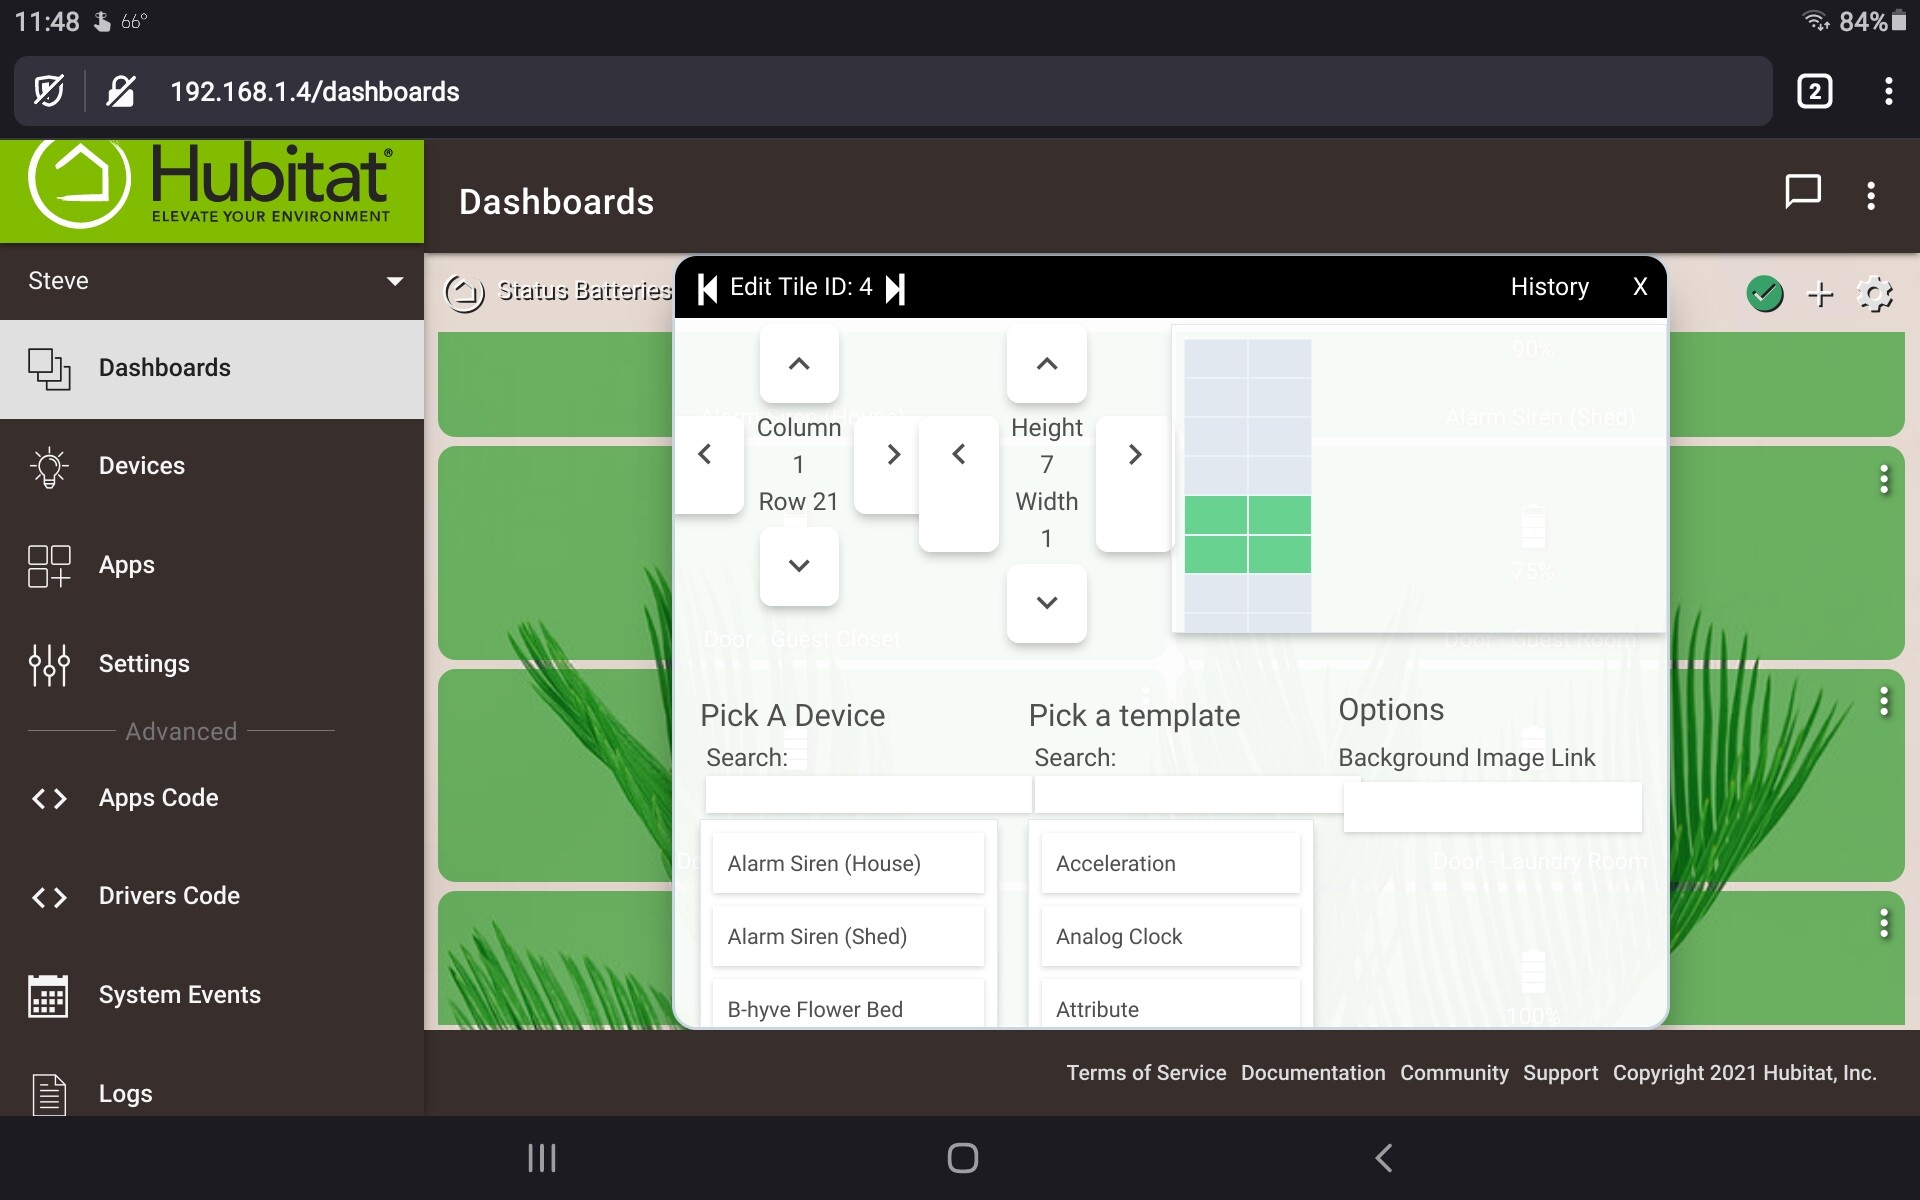Open the second tile row's three-dot menu
Viewport: 1920px width, 1200px height.
click(x=1884, y=480)
